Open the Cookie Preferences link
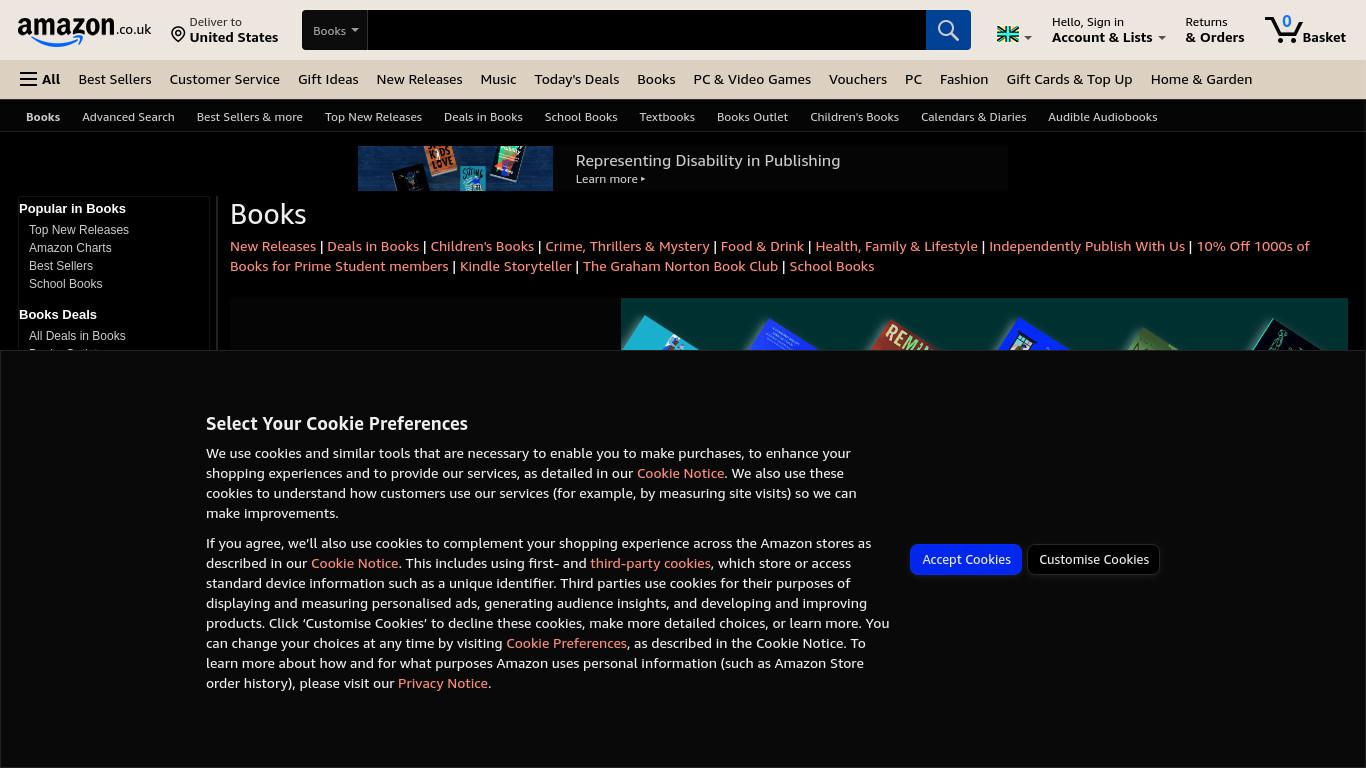This screenshot has width=1366, height=768. 566,643
